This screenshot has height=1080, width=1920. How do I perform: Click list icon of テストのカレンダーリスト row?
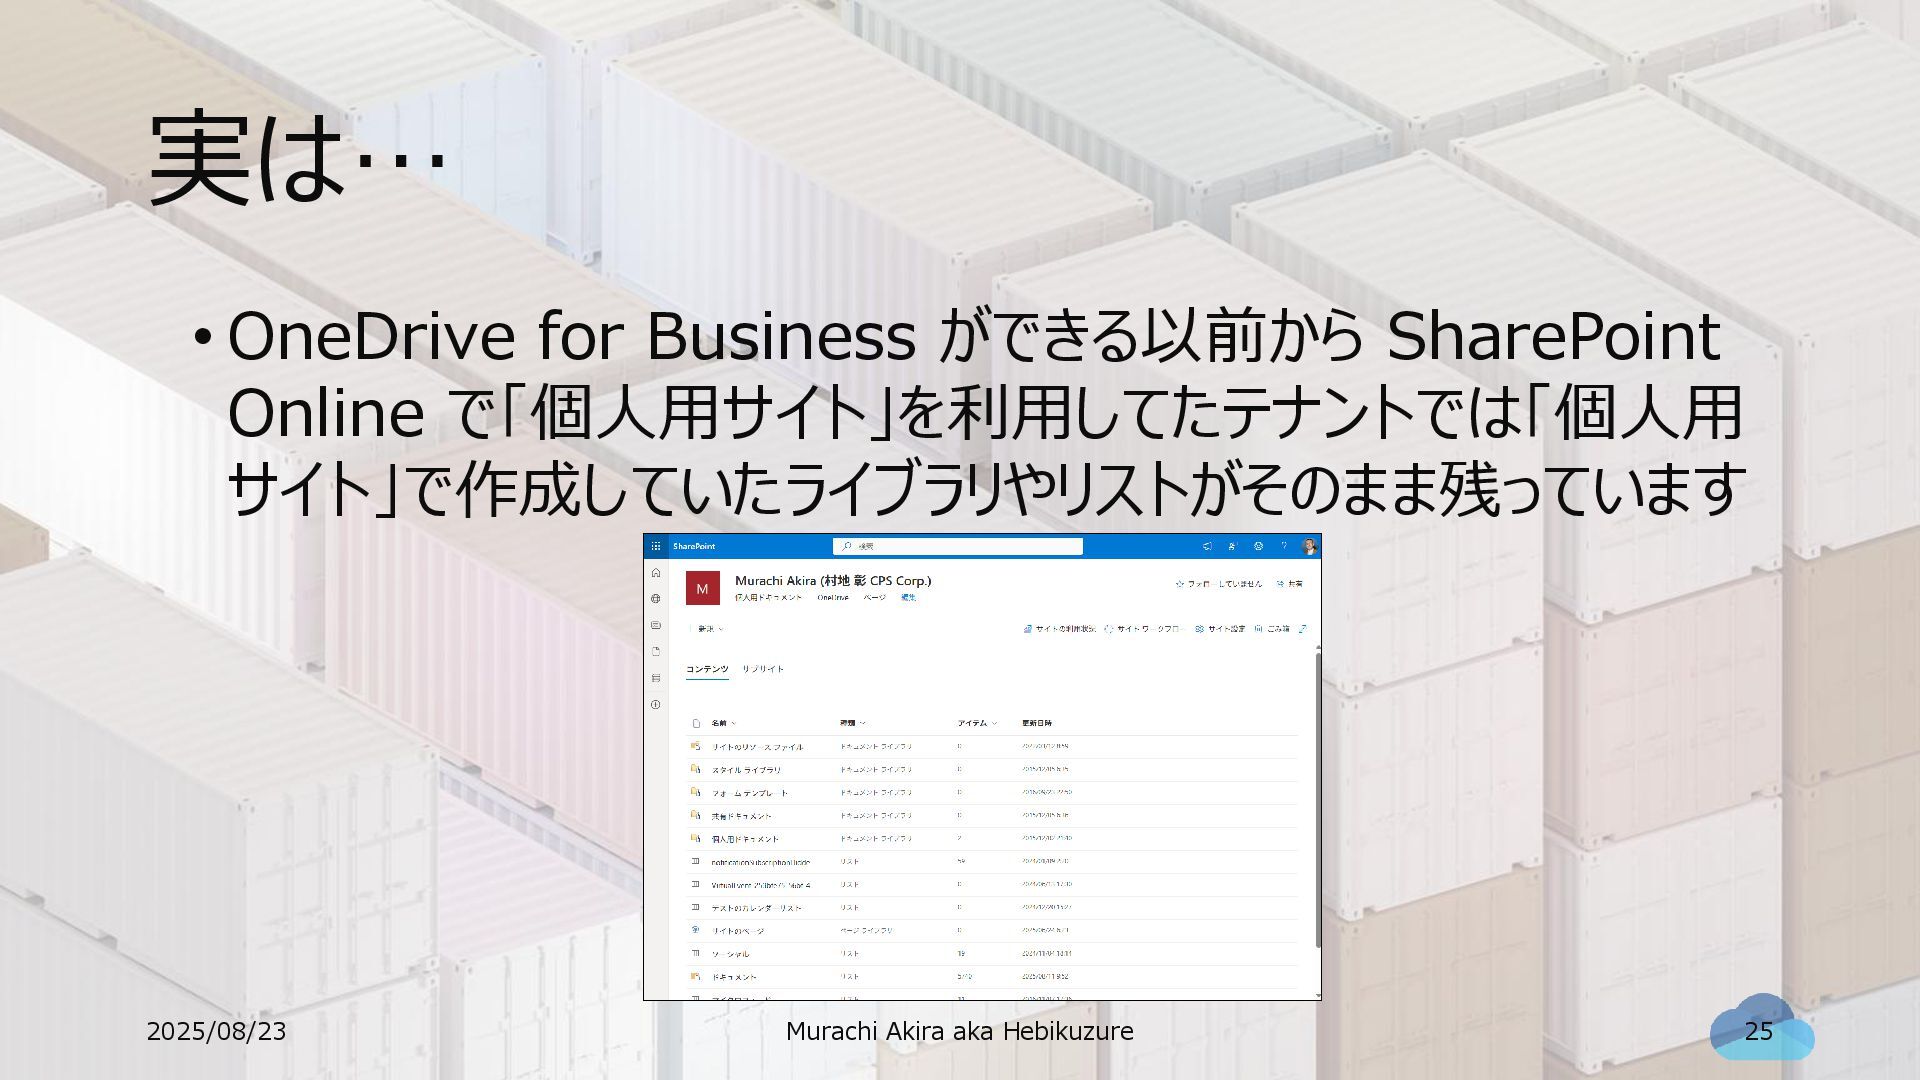[696, 908]
